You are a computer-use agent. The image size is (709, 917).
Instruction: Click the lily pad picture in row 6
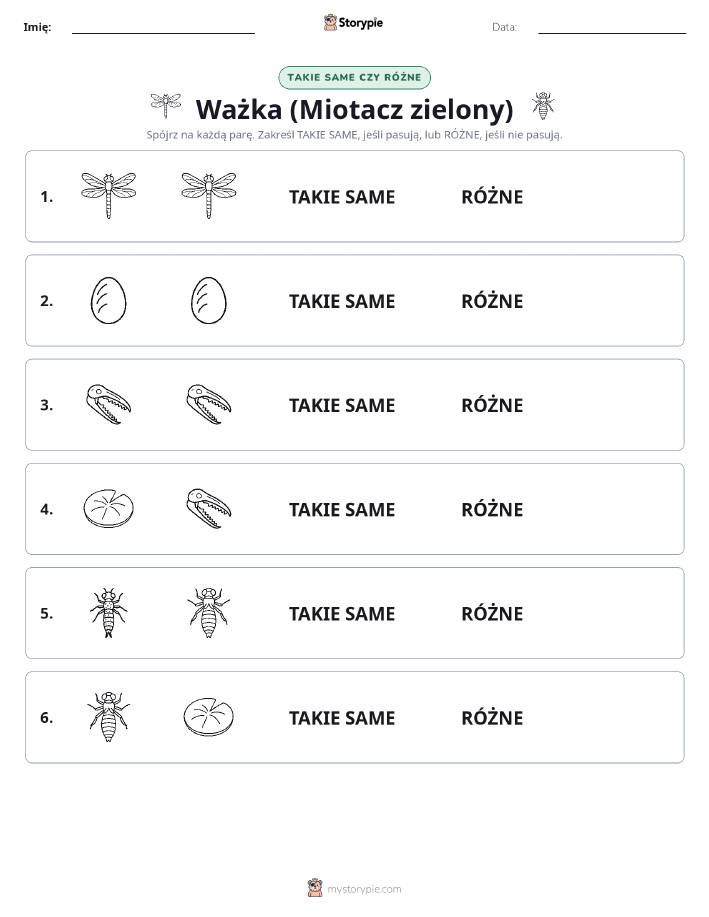coord(209,716)
